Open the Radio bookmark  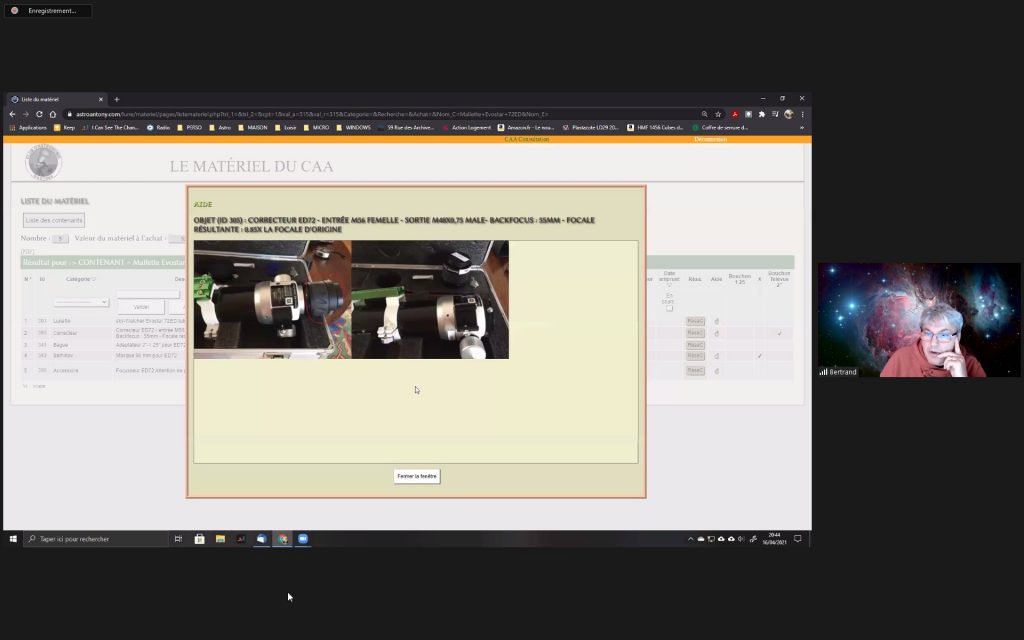point(159,128)
